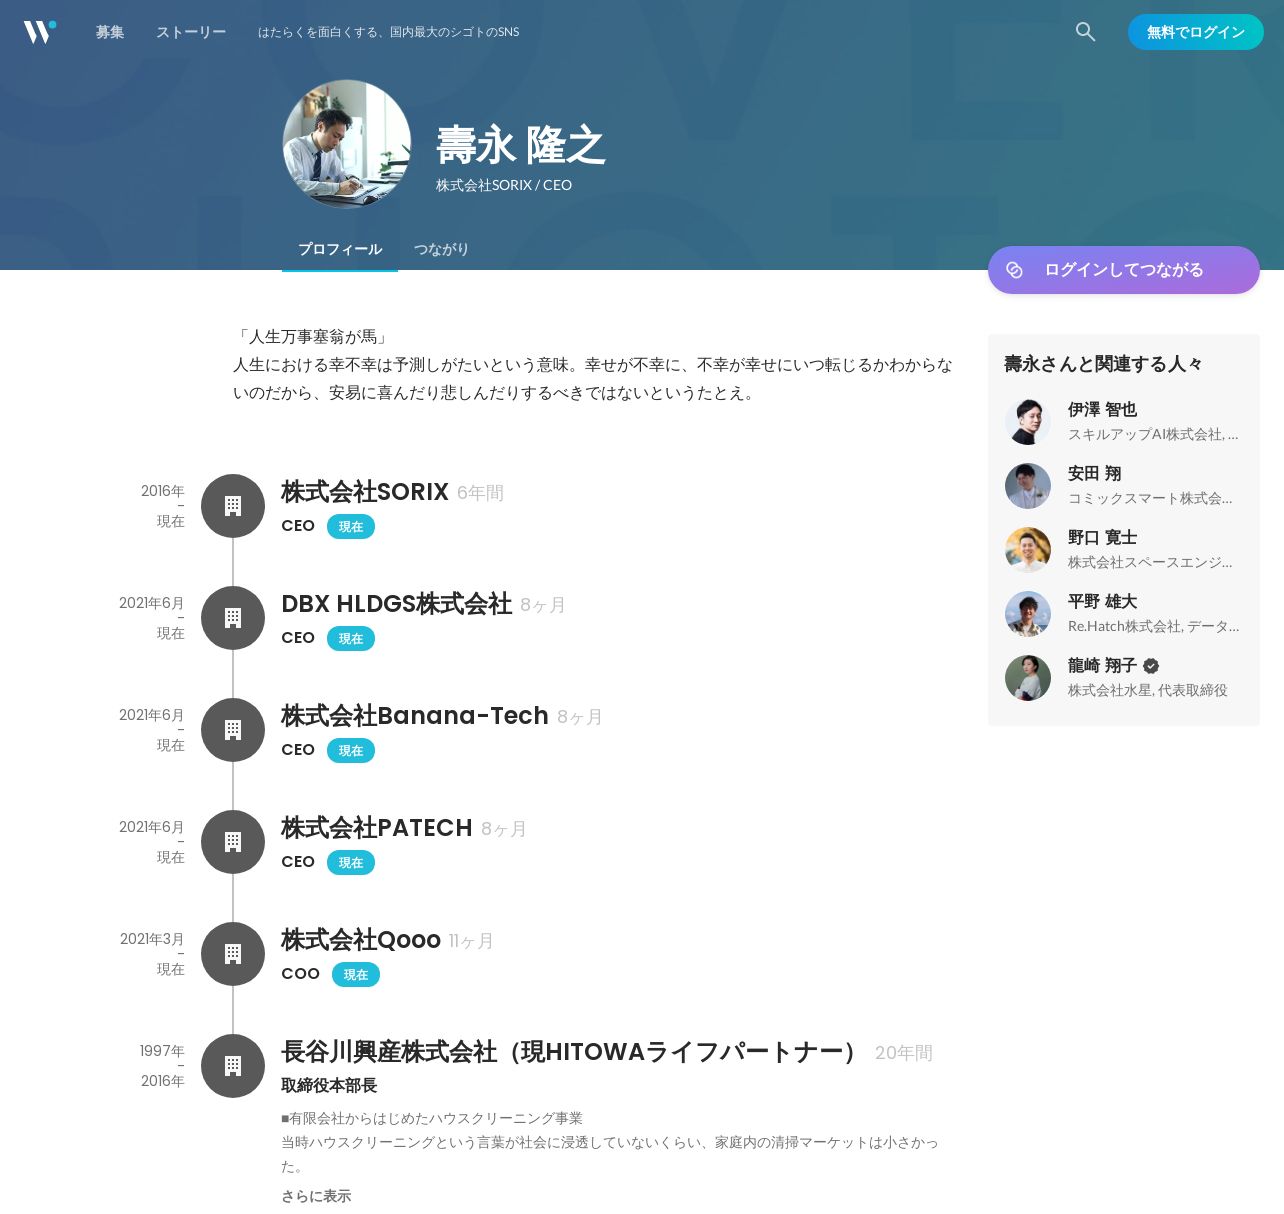Viewport: 1284px width, 1214px height.
Task: Click the building icon beside 株式会社SORIX
Action: 233,506
